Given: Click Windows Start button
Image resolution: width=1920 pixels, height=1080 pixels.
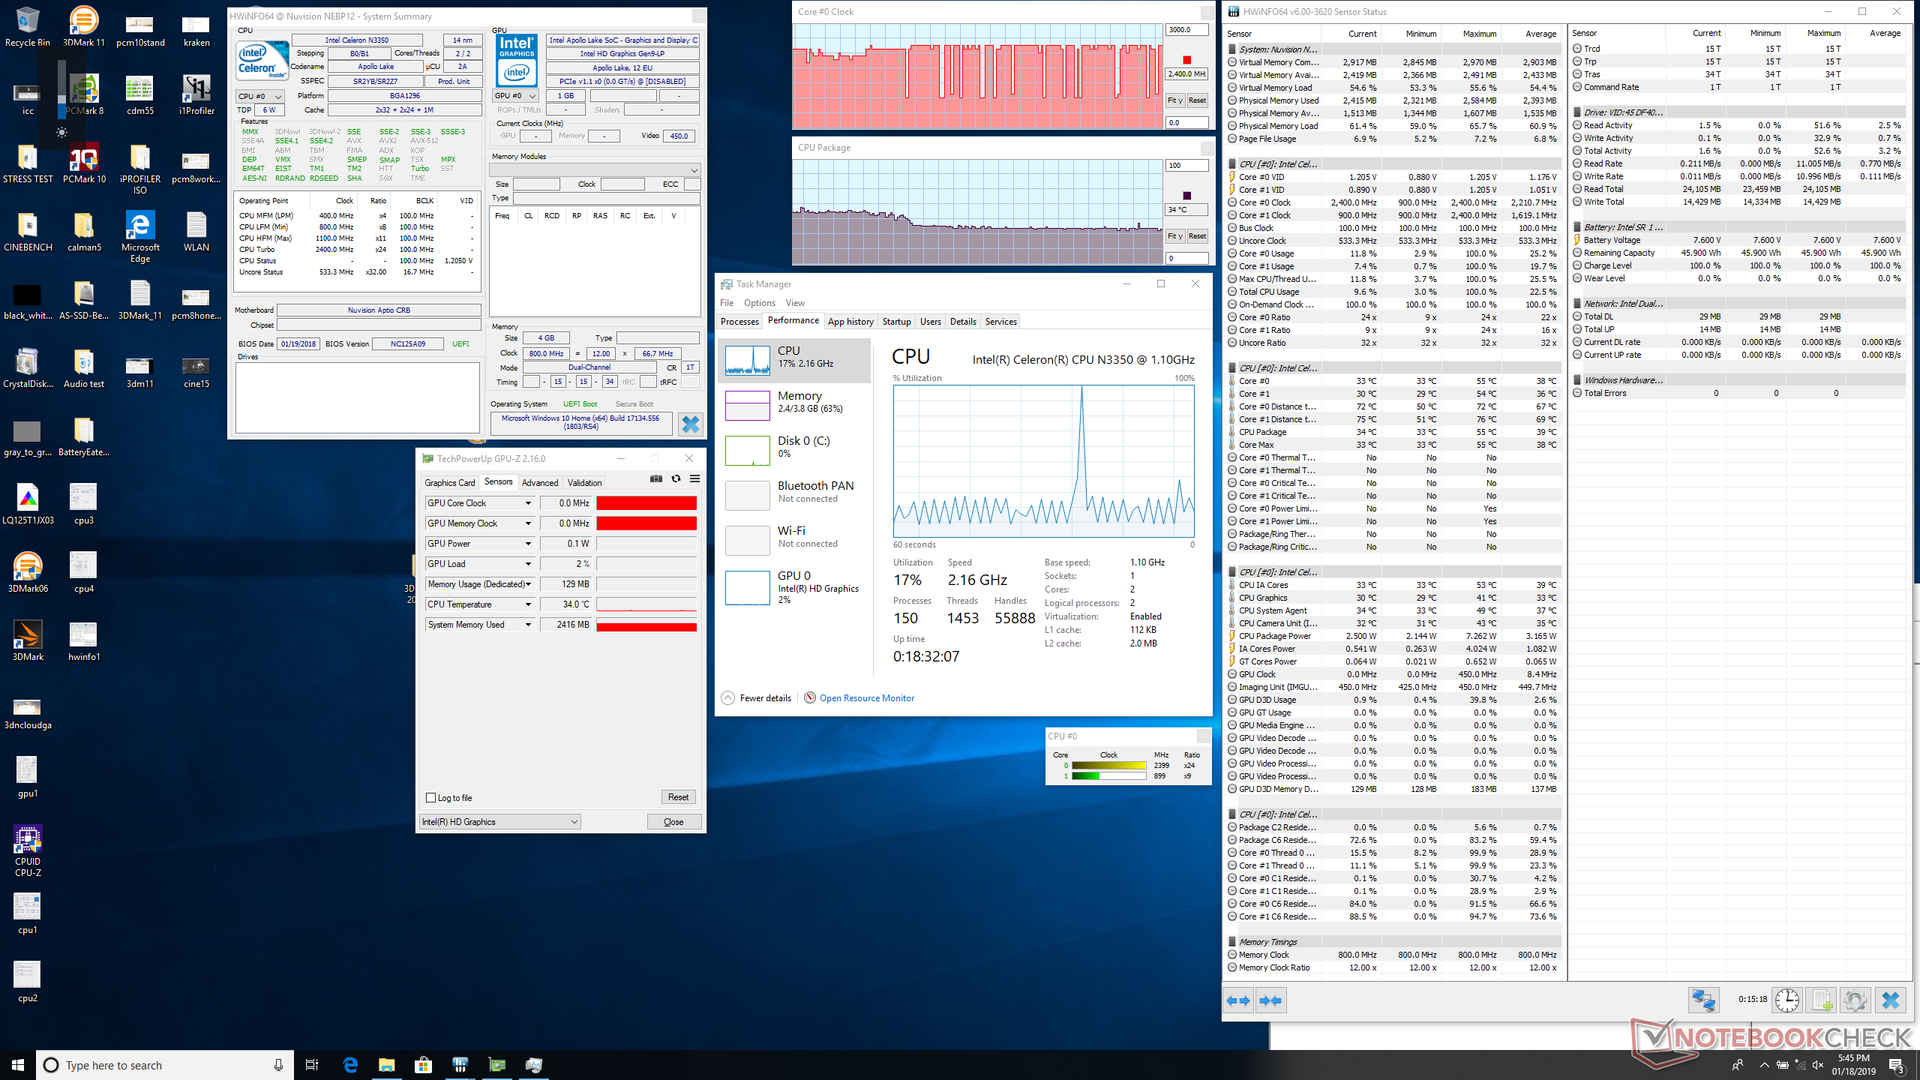Looking at the screenshot, I should (x=17, y=1065).
